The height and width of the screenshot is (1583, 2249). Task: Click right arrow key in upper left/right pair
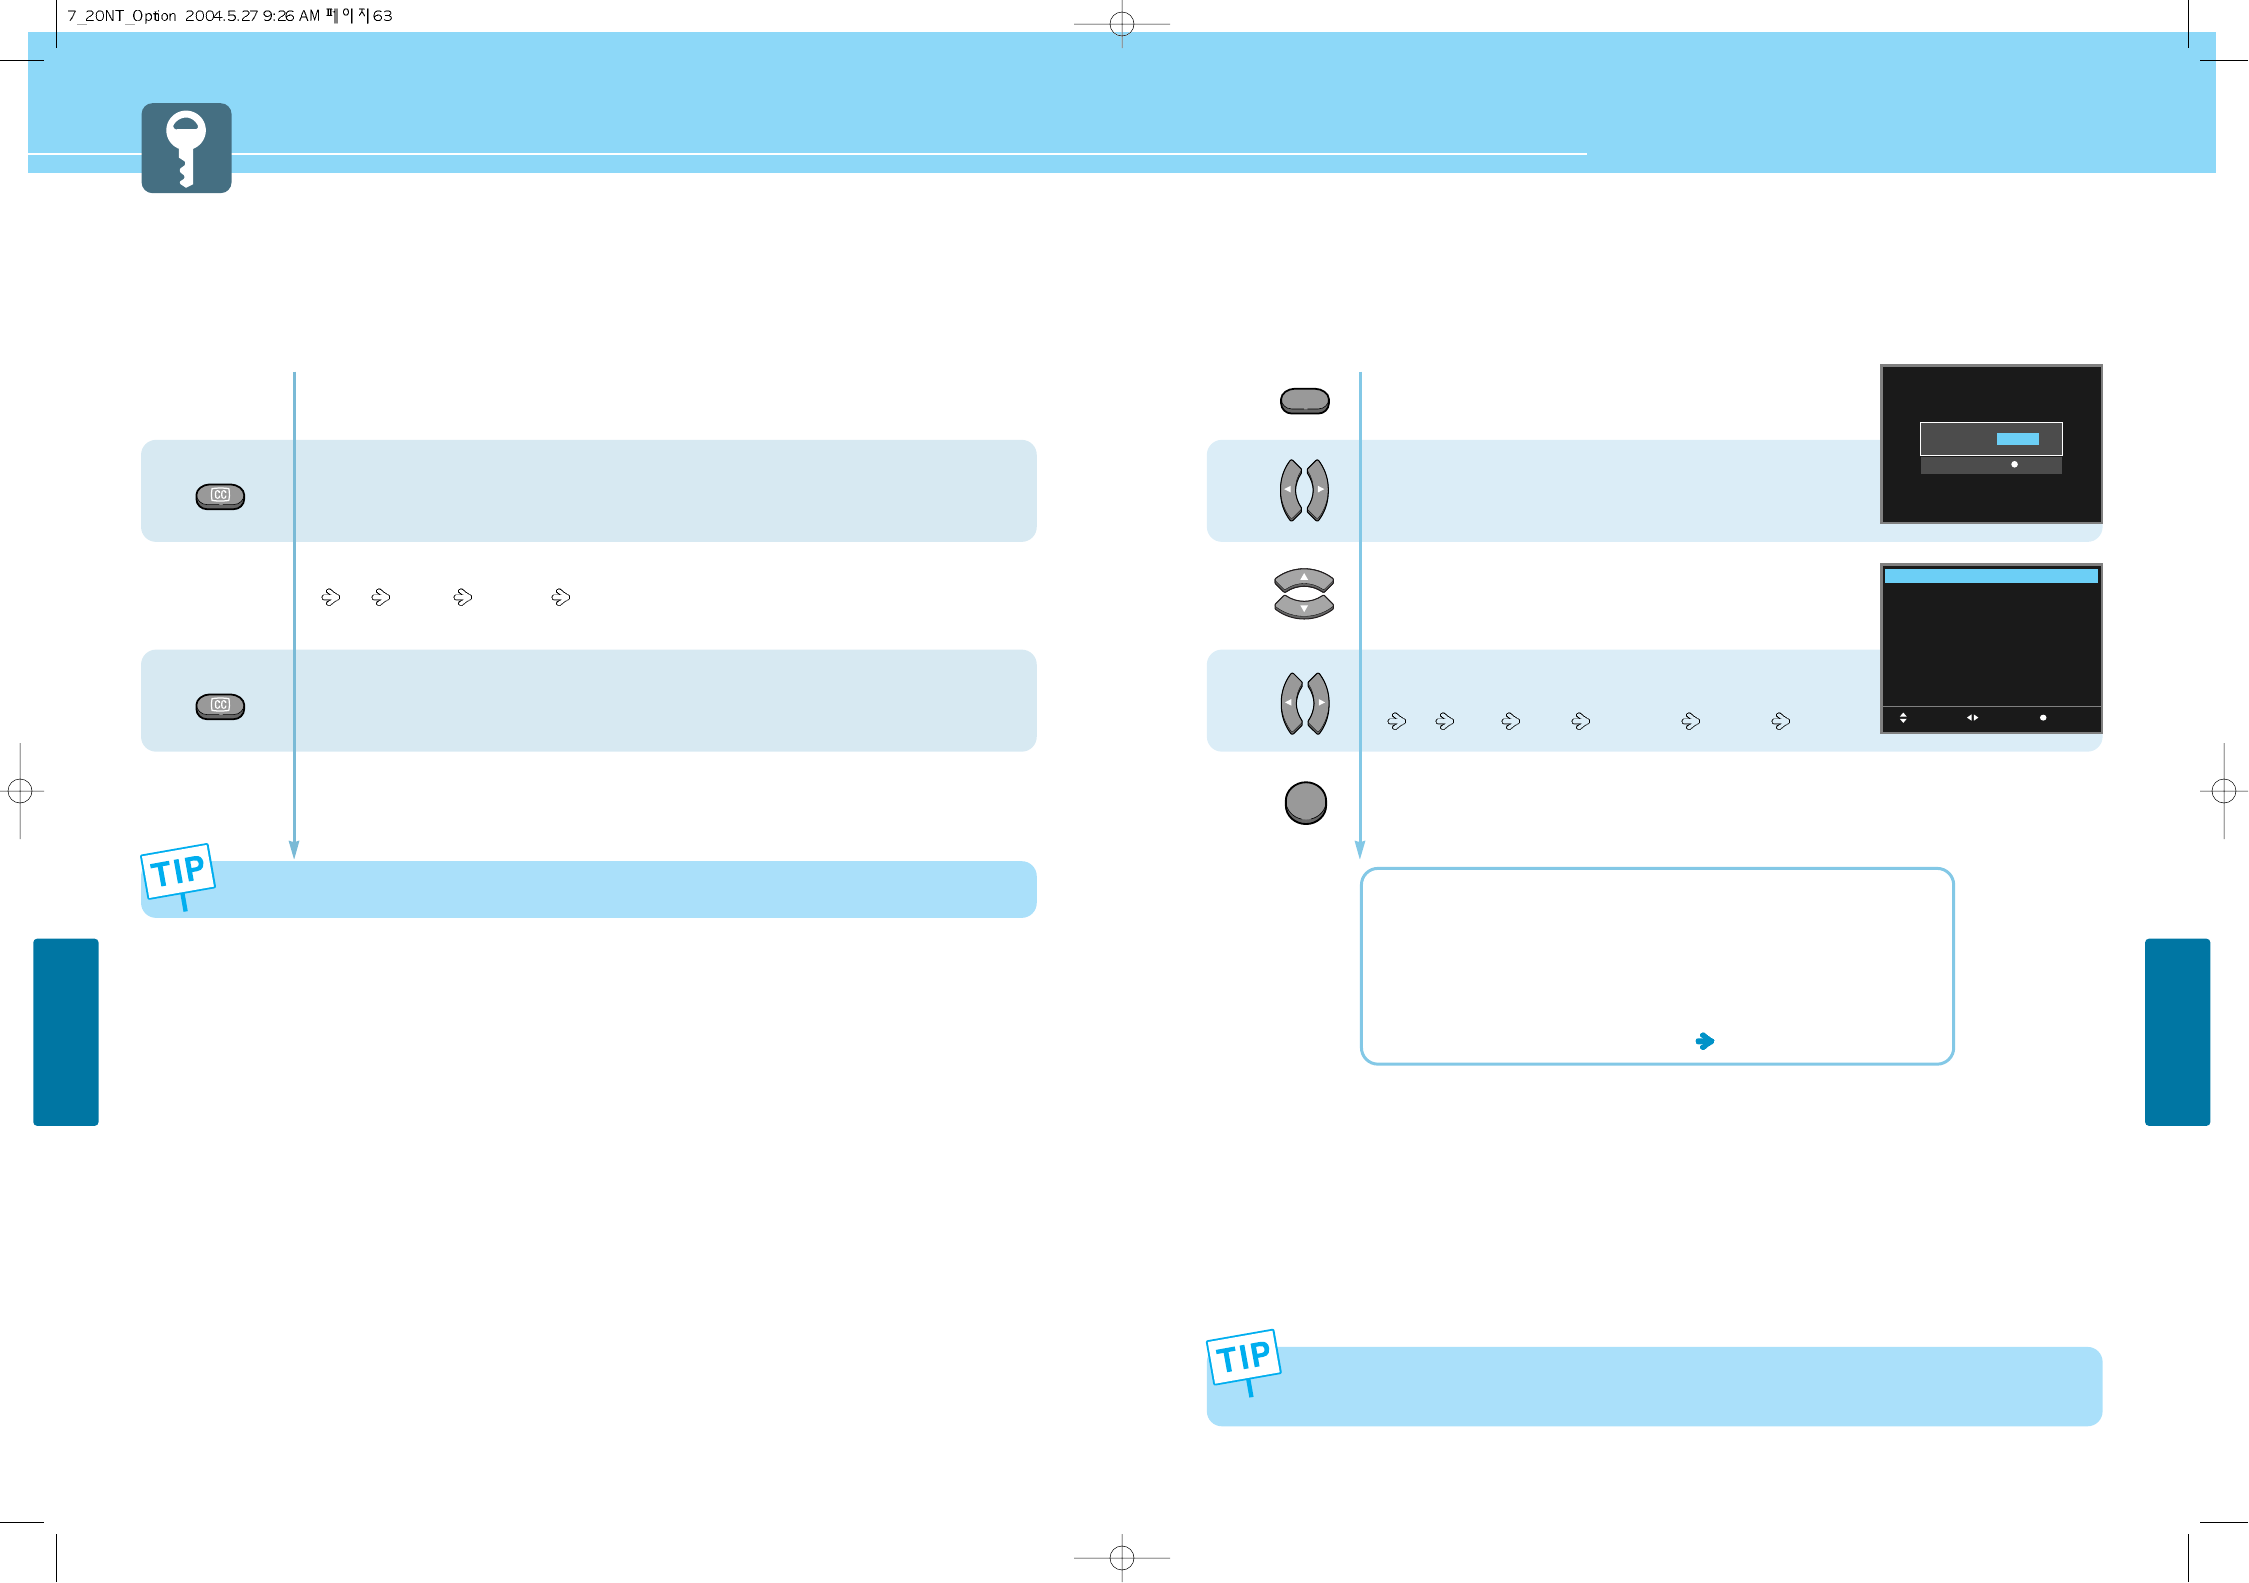(x=1318, y=490)
